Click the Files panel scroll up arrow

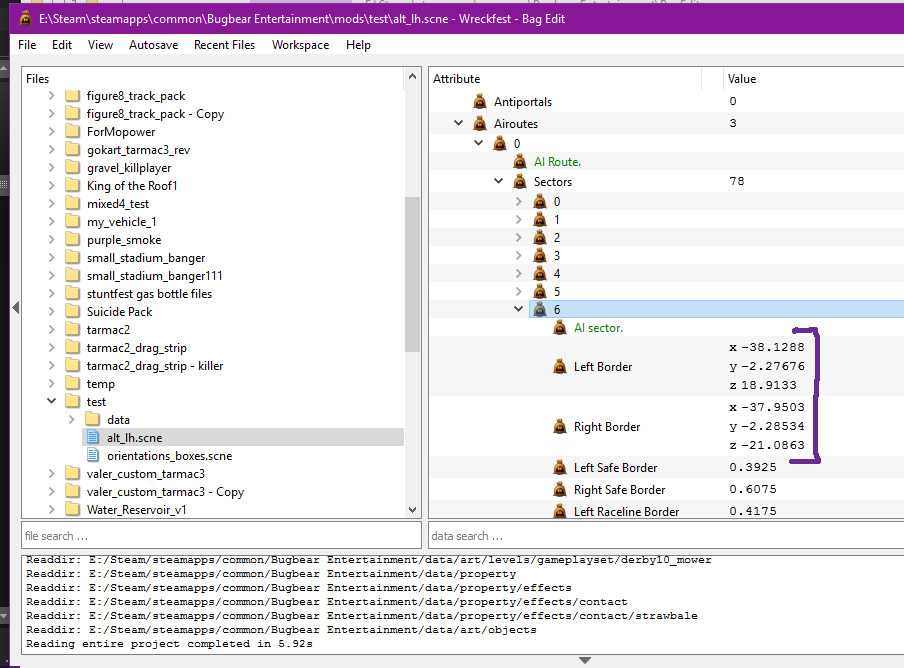tap(412, 77)
